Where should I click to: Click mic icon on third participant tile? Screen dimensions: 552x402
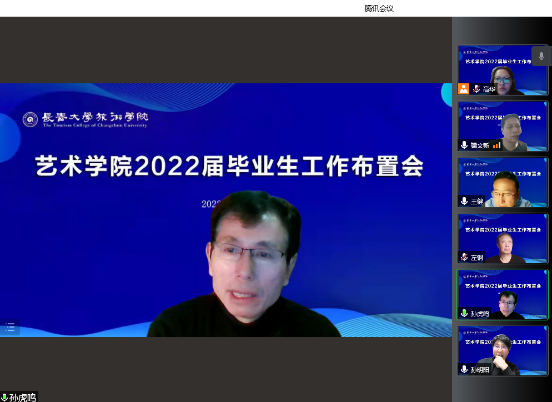464,201
